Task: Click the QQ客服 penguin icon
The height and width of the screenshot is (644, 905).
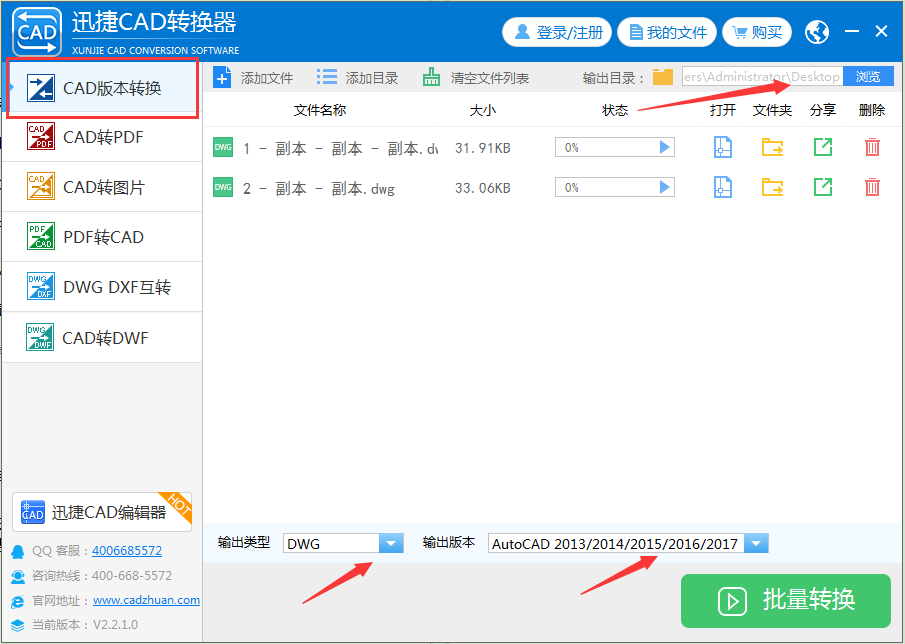Action: pos(18,551)
